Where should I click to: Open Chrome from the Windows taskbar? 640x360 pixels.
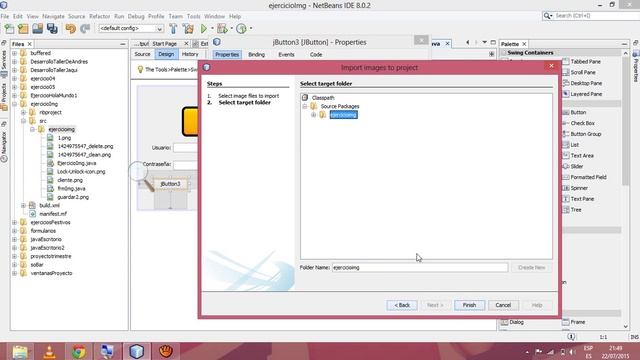coord(78,351)
